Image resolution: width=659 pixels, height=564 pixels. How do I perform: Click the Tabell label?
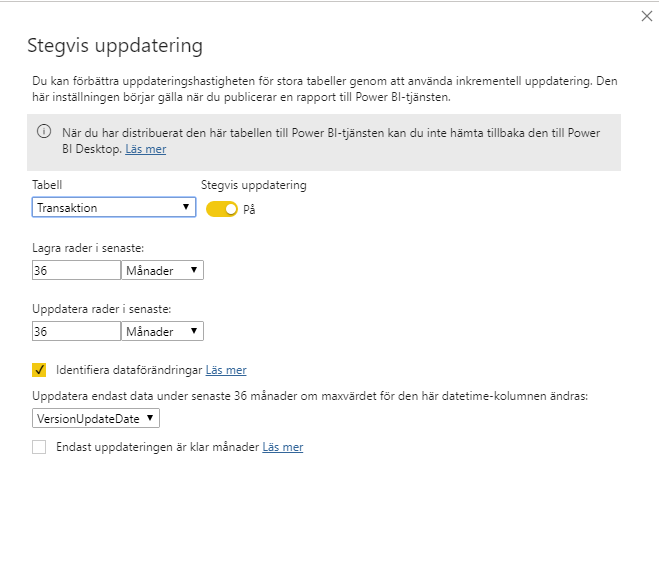[47, 185]
